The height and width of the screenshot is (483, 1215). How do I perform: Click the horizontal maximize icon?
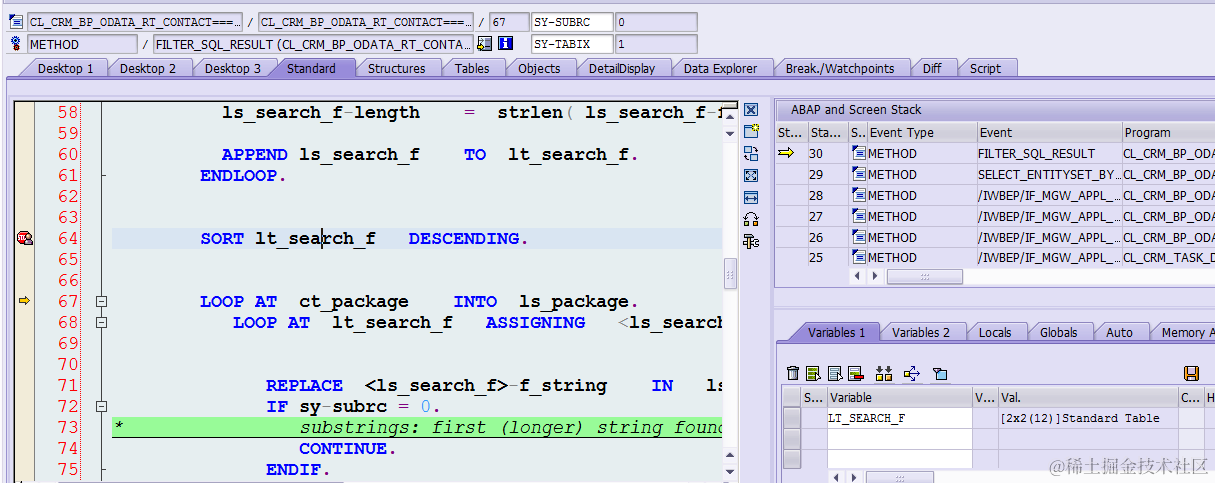point(751,197)
